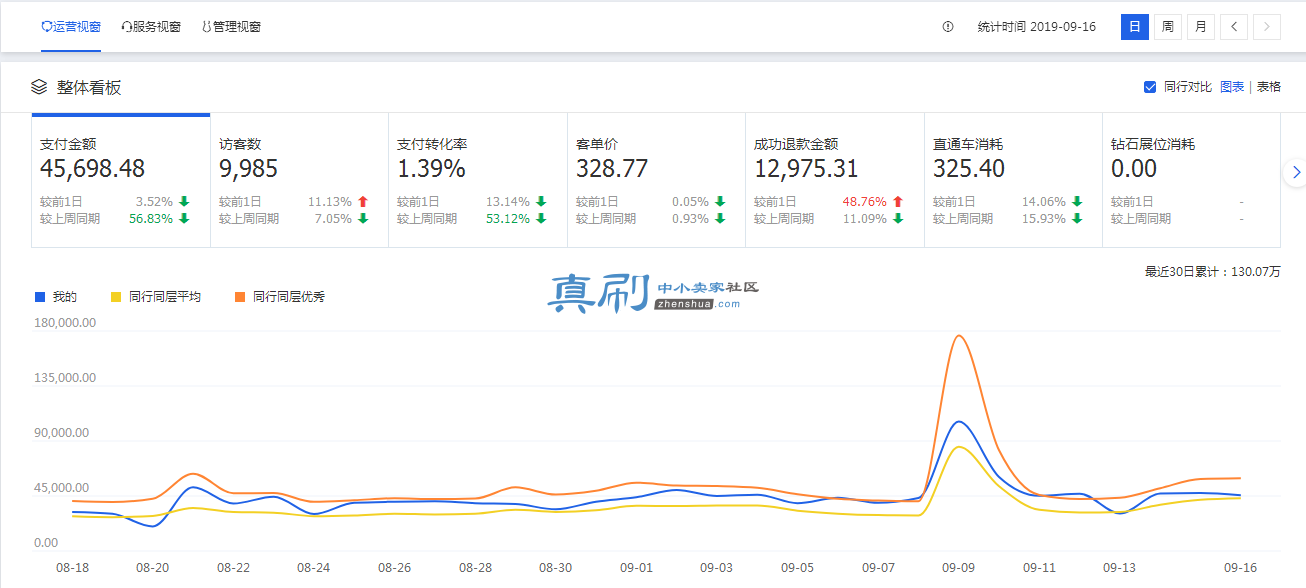Toggle the 我的 legend series
This screenshot has height=588, width=1306.
point(56,297)
